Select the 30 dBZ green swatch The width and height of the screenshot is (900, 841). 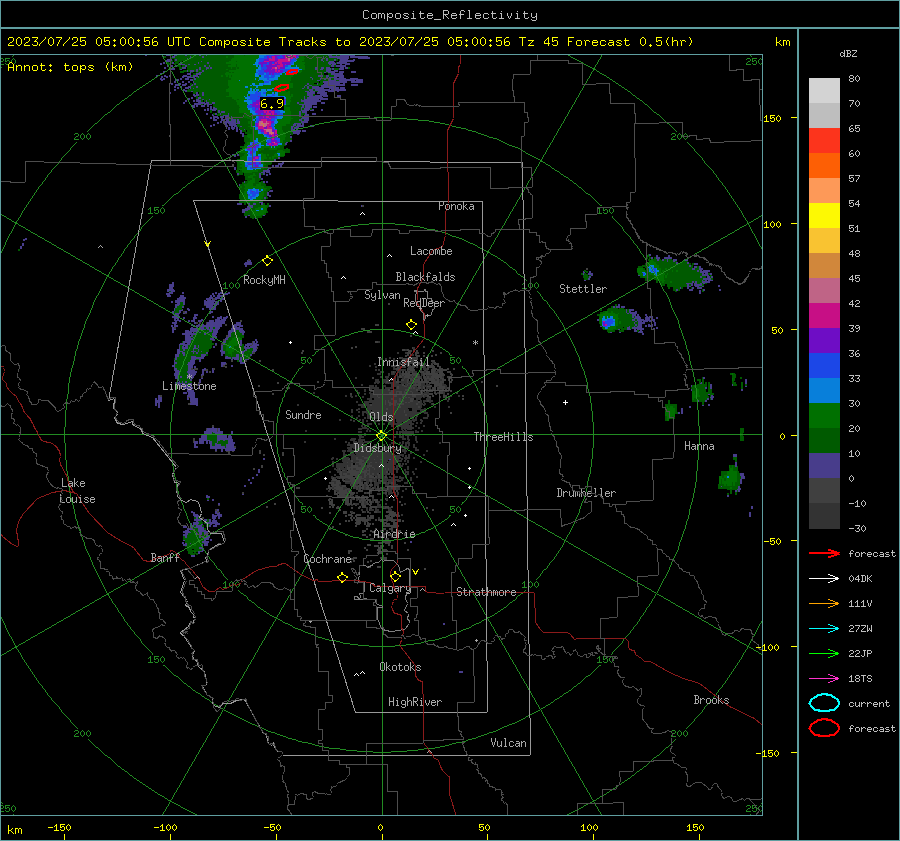824,416
